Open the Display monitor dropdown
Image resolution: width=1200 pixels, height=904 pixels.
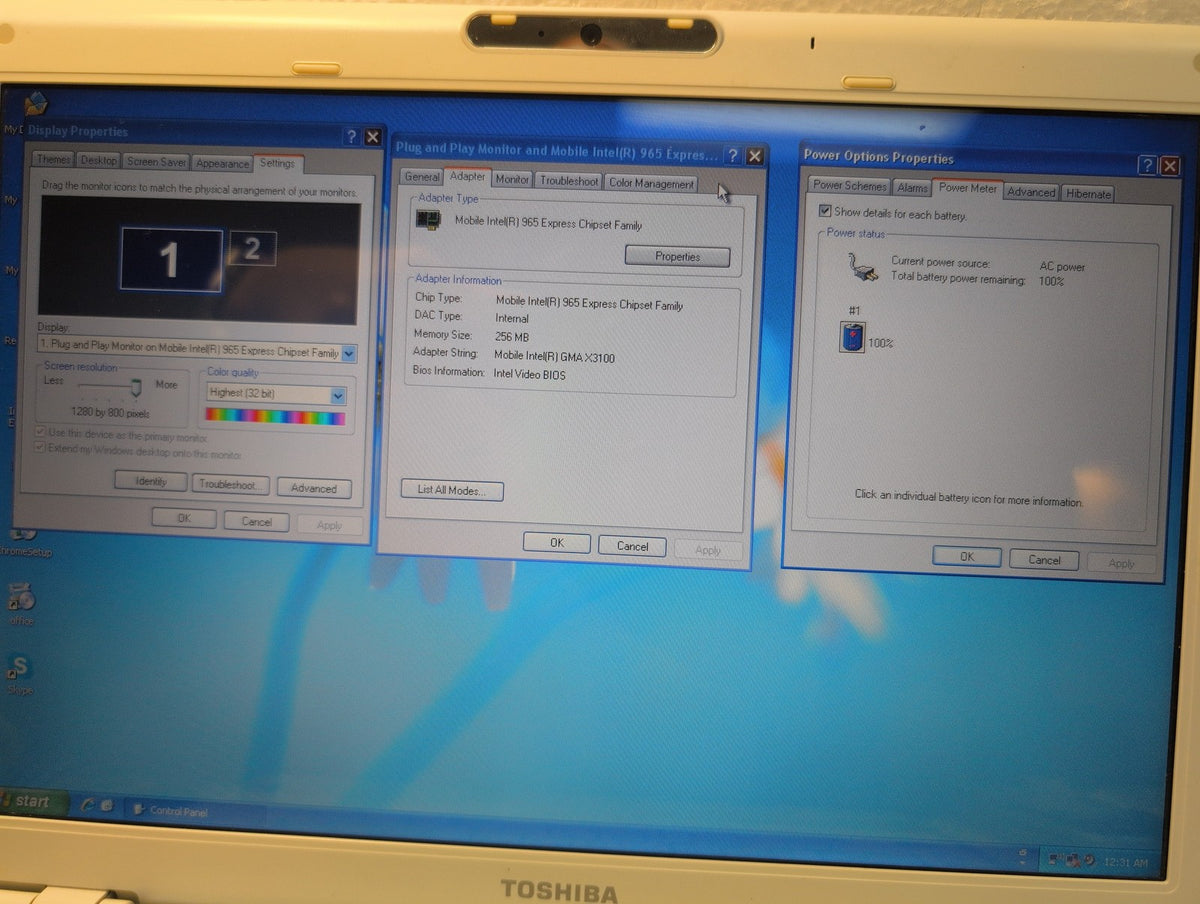(348, 353)
